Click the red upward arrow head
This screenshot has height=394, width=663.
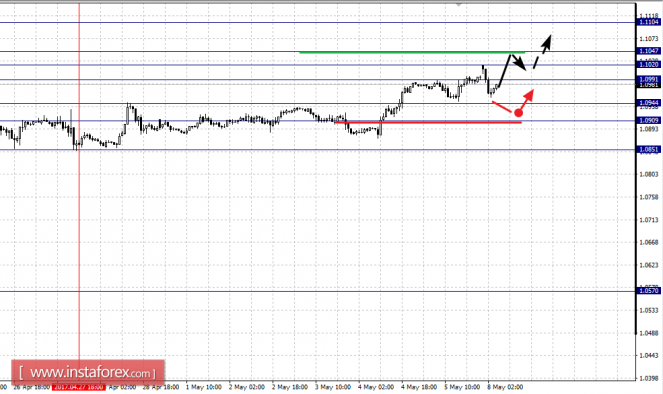[x=529, y=95]
